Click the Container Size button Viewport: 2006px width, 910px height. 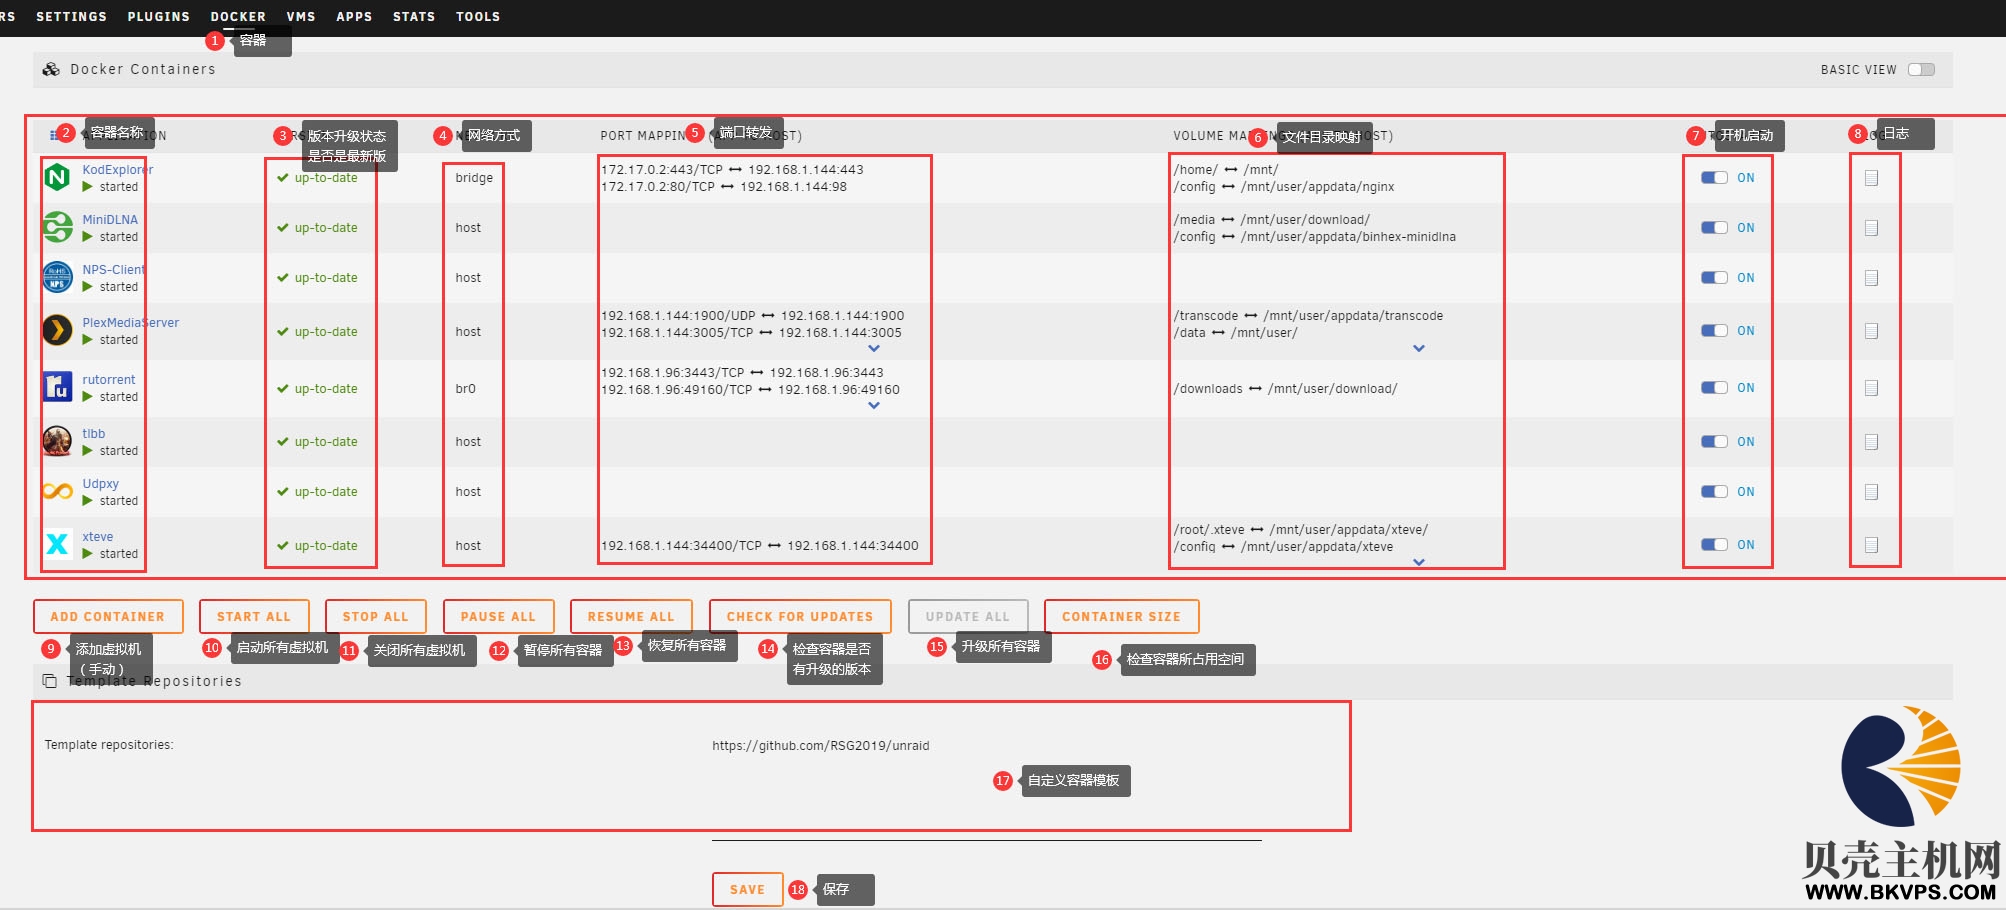[1121, 617]
